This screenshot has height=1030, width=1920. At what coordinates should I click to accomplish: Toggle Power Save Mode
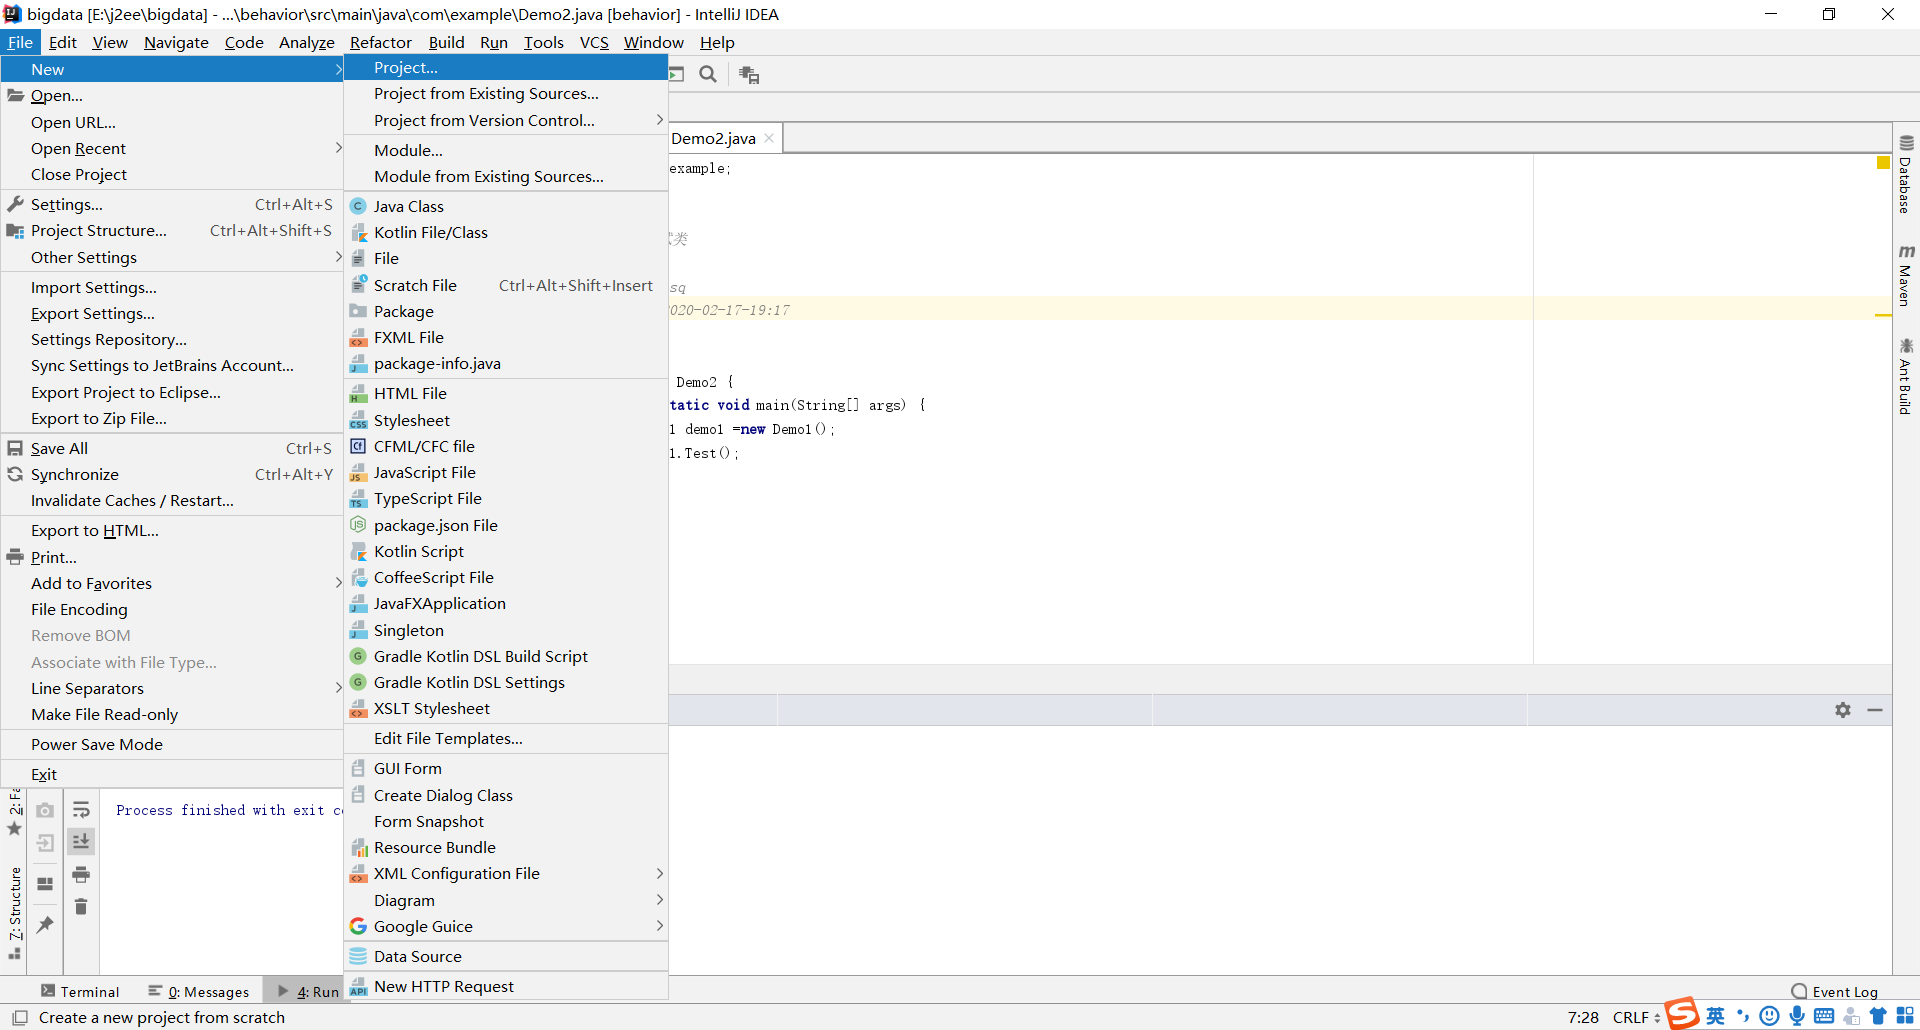pyautogui.click(x=172, y=744)
